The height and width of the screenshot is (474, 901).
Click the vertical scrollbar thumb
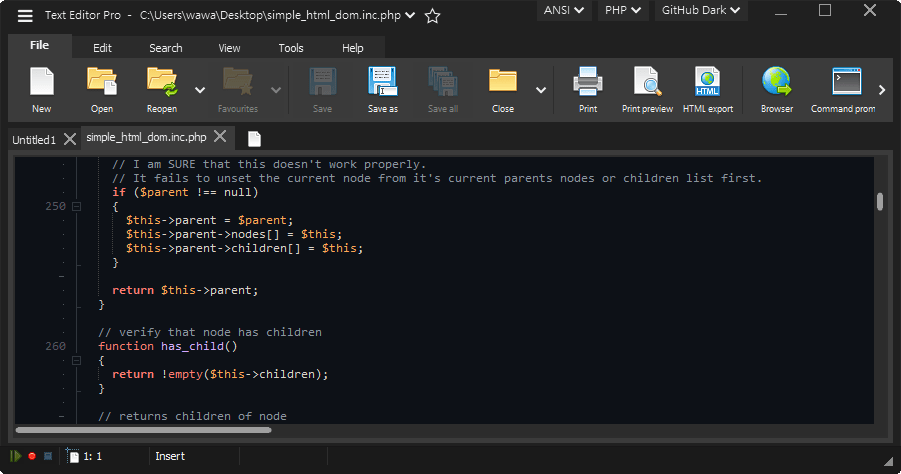(880, 202)
